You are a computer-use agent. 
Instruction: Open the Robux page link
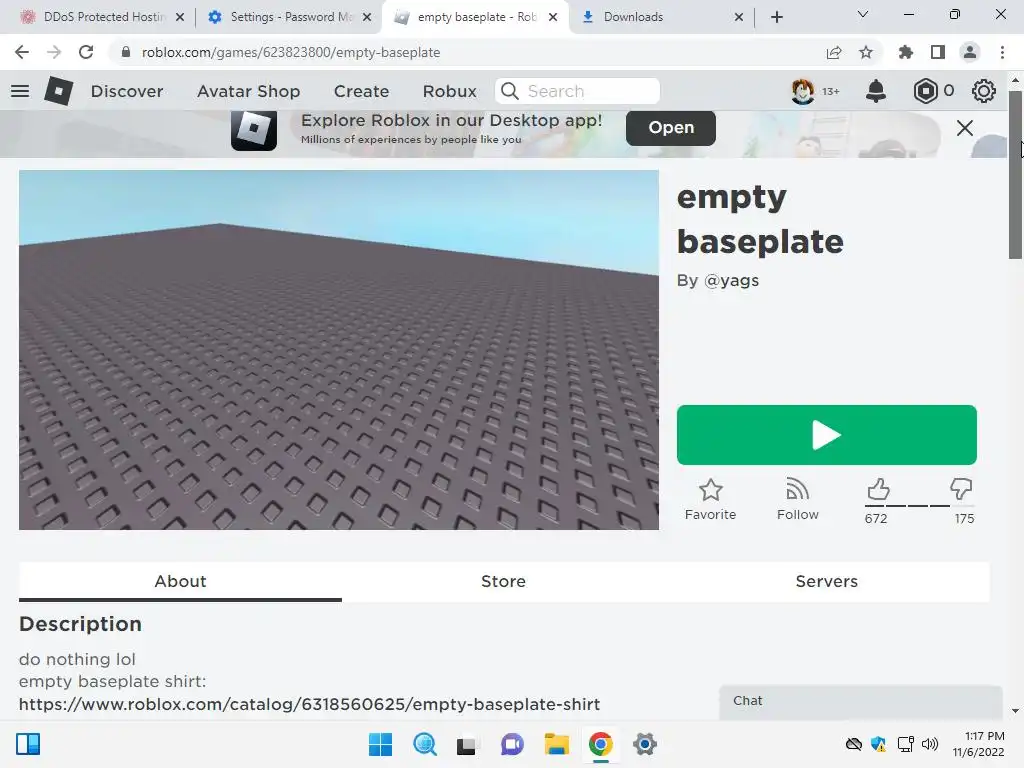pos(449,91)
